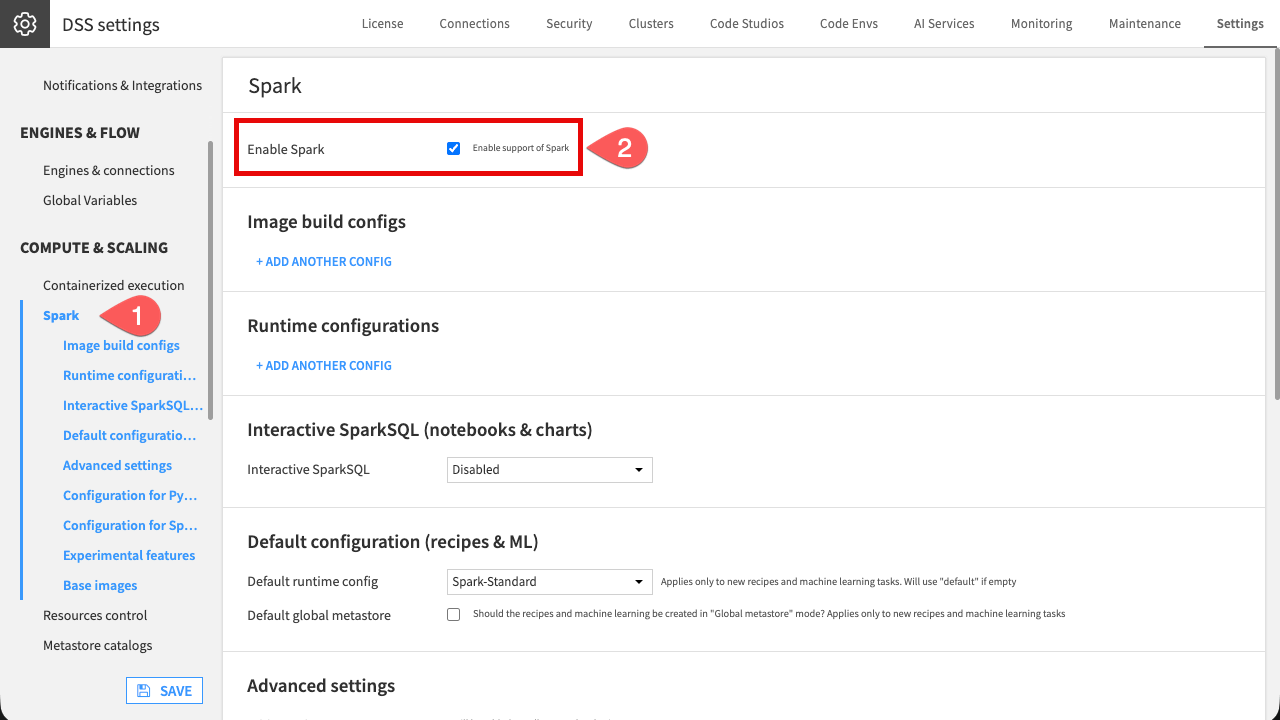The height and width of the screenshot is (720, 1280).
Task: Jump to Advanced settings sidebar link
Action: click(117, 465)
